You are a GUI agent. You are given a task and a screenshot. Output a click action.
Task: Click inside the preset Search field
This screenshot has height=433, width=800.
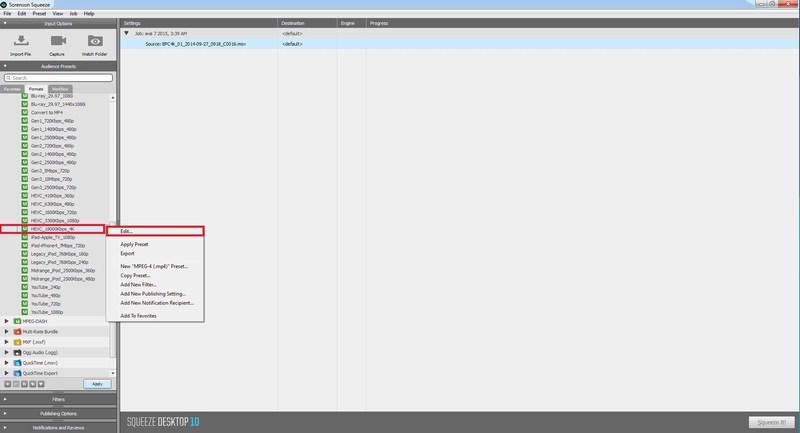tap(58, 78)
